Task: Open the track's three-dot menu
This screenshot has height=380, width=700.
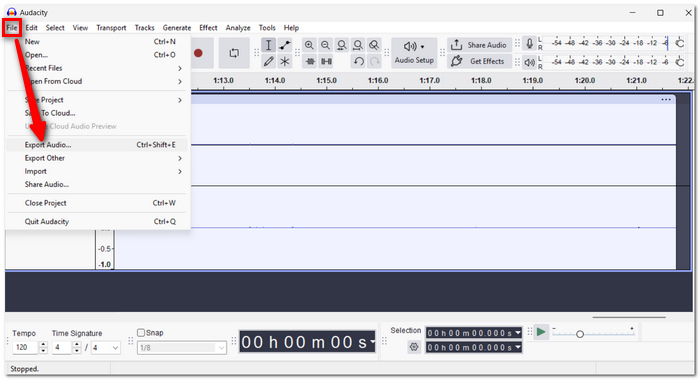Action: tap(666, 100)
